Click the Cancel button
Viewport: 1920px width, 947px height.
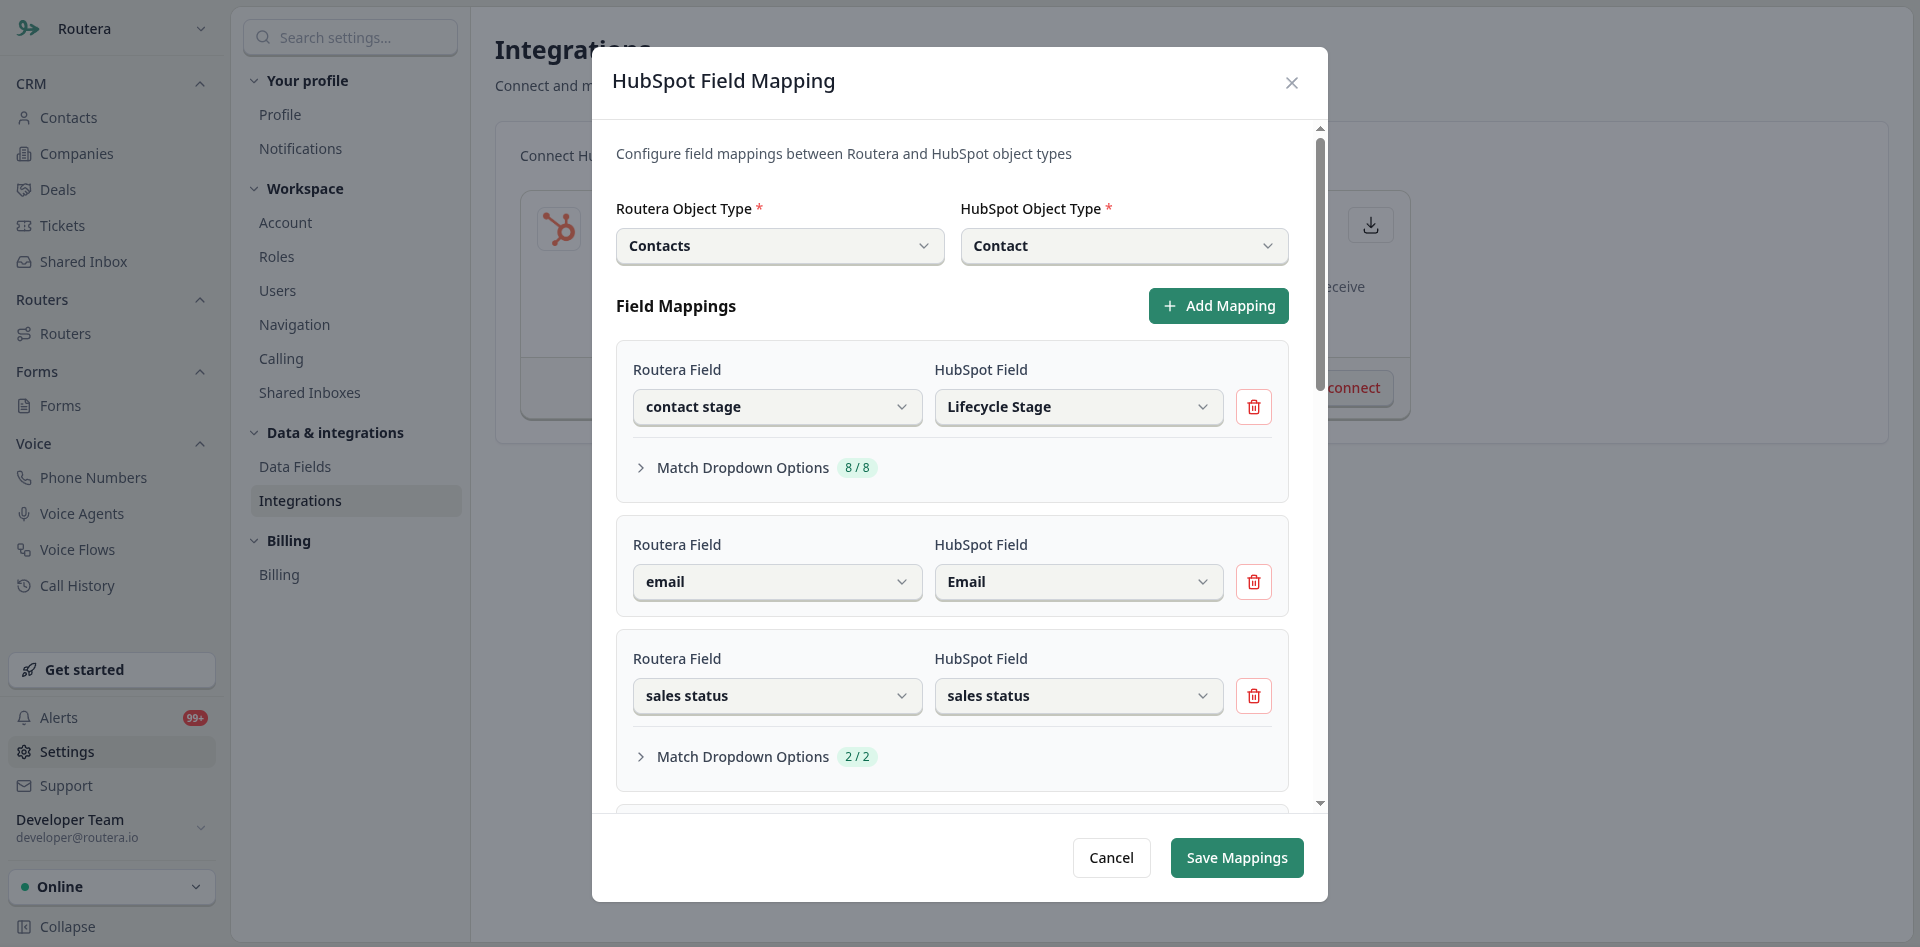1111,858
